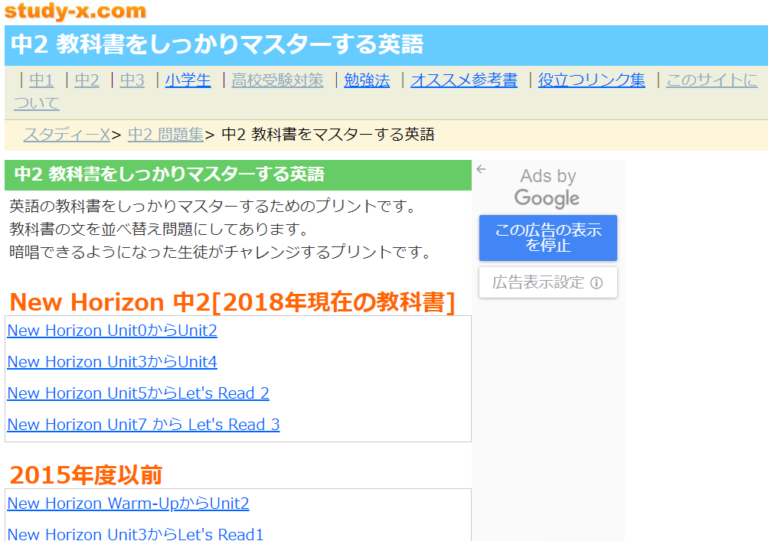Go to the 小学生 section

(x=188, y=80)
